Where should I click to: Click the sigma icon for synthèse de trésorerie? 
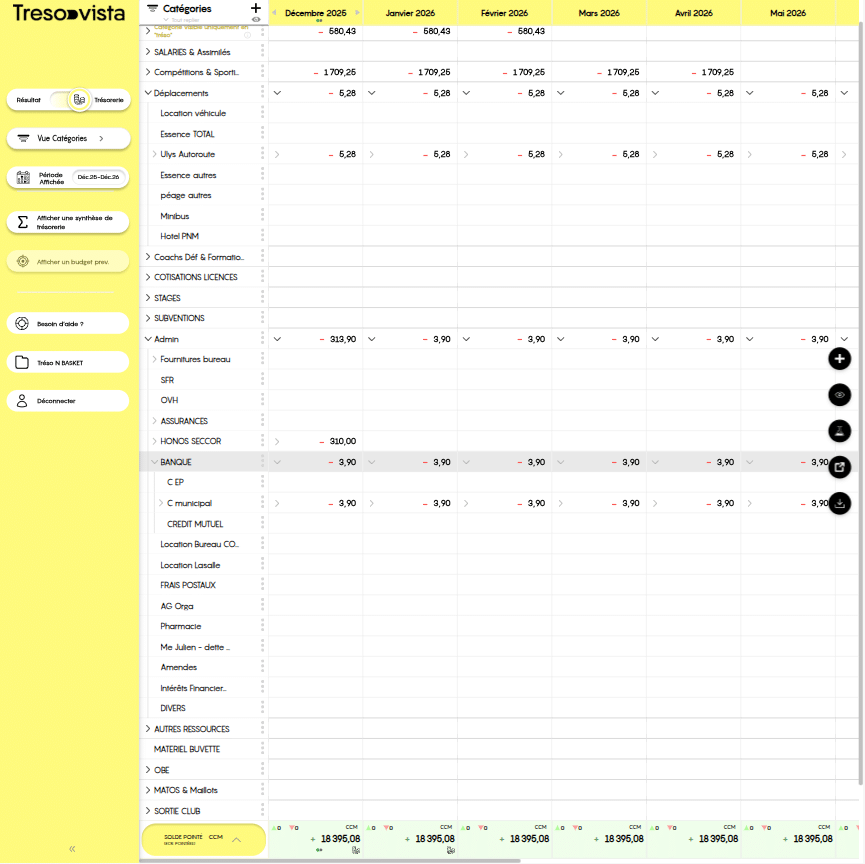pos(23,222)
